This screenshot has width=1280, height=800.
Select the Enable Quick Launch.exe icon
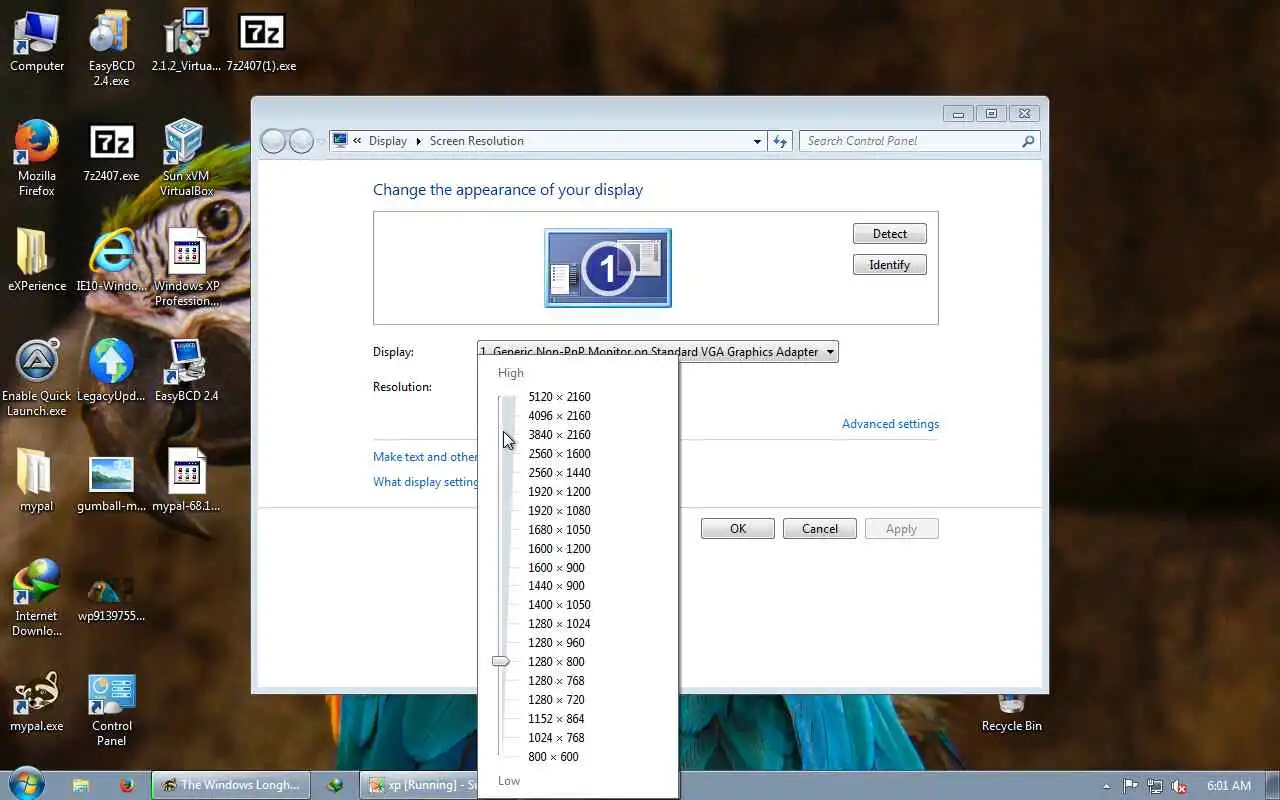point(37,378)
